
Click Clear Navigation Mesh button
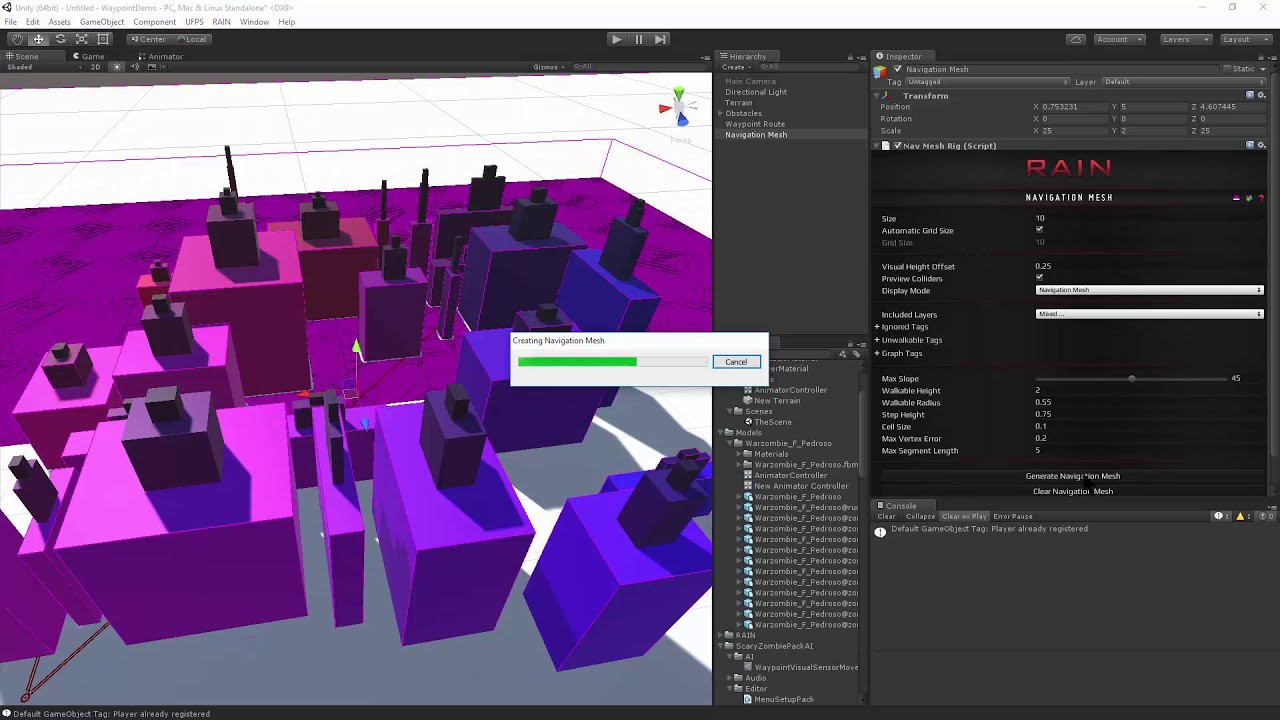[x=1073, y=491]
